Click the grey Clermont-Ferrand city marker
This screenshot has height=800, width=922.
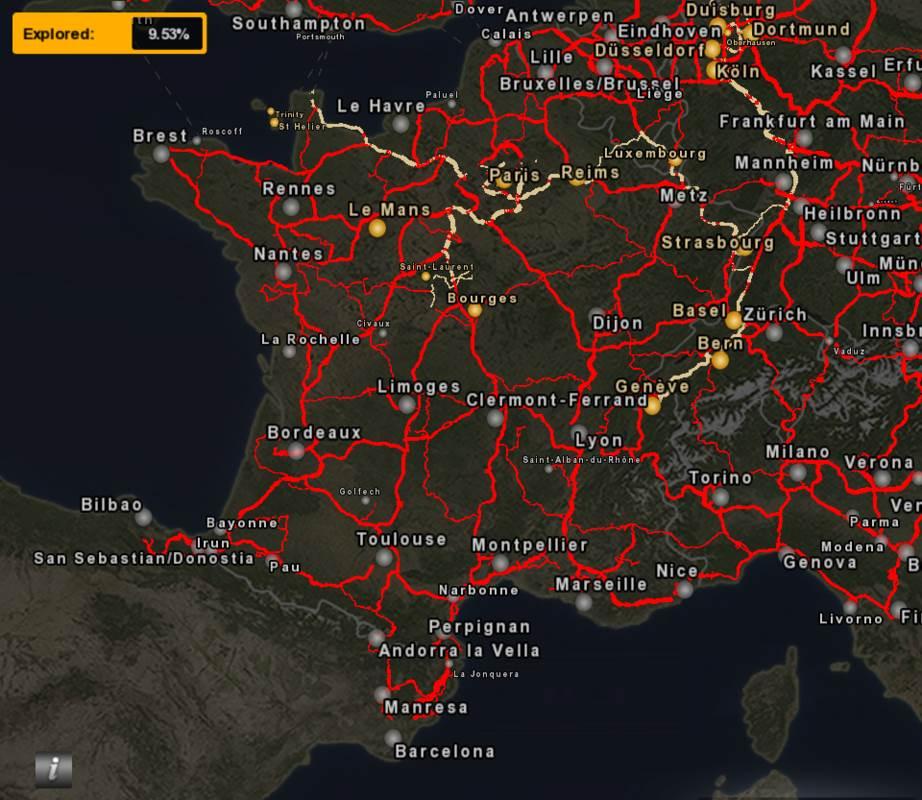click(496, 418)
